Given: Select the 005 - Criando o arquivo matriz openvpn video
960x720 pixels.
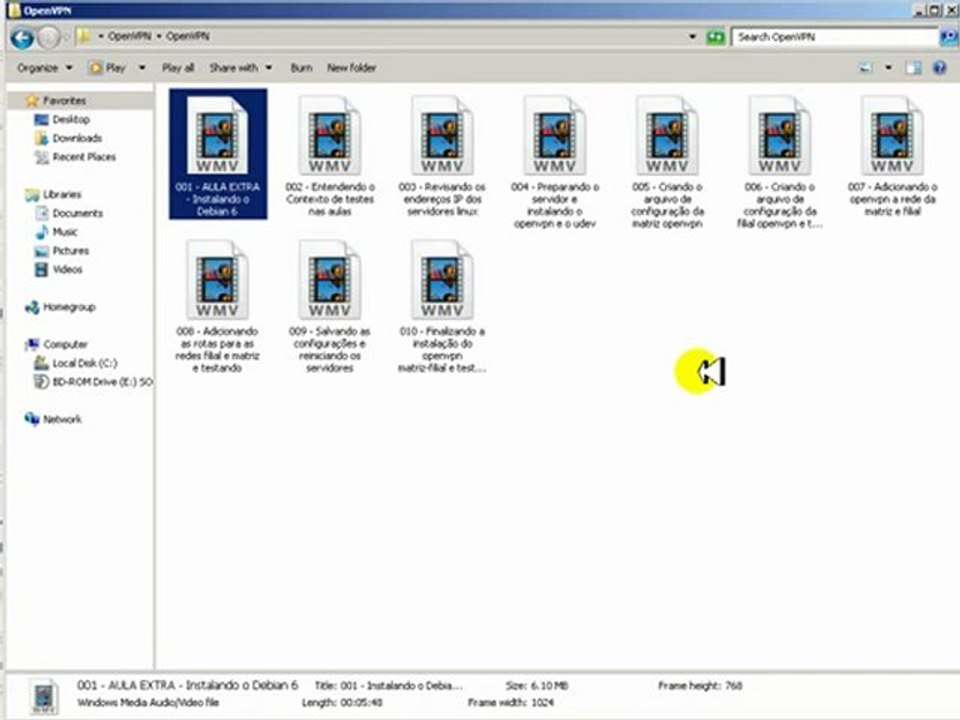Looking at the screenshot, I should tap(667, 162).
